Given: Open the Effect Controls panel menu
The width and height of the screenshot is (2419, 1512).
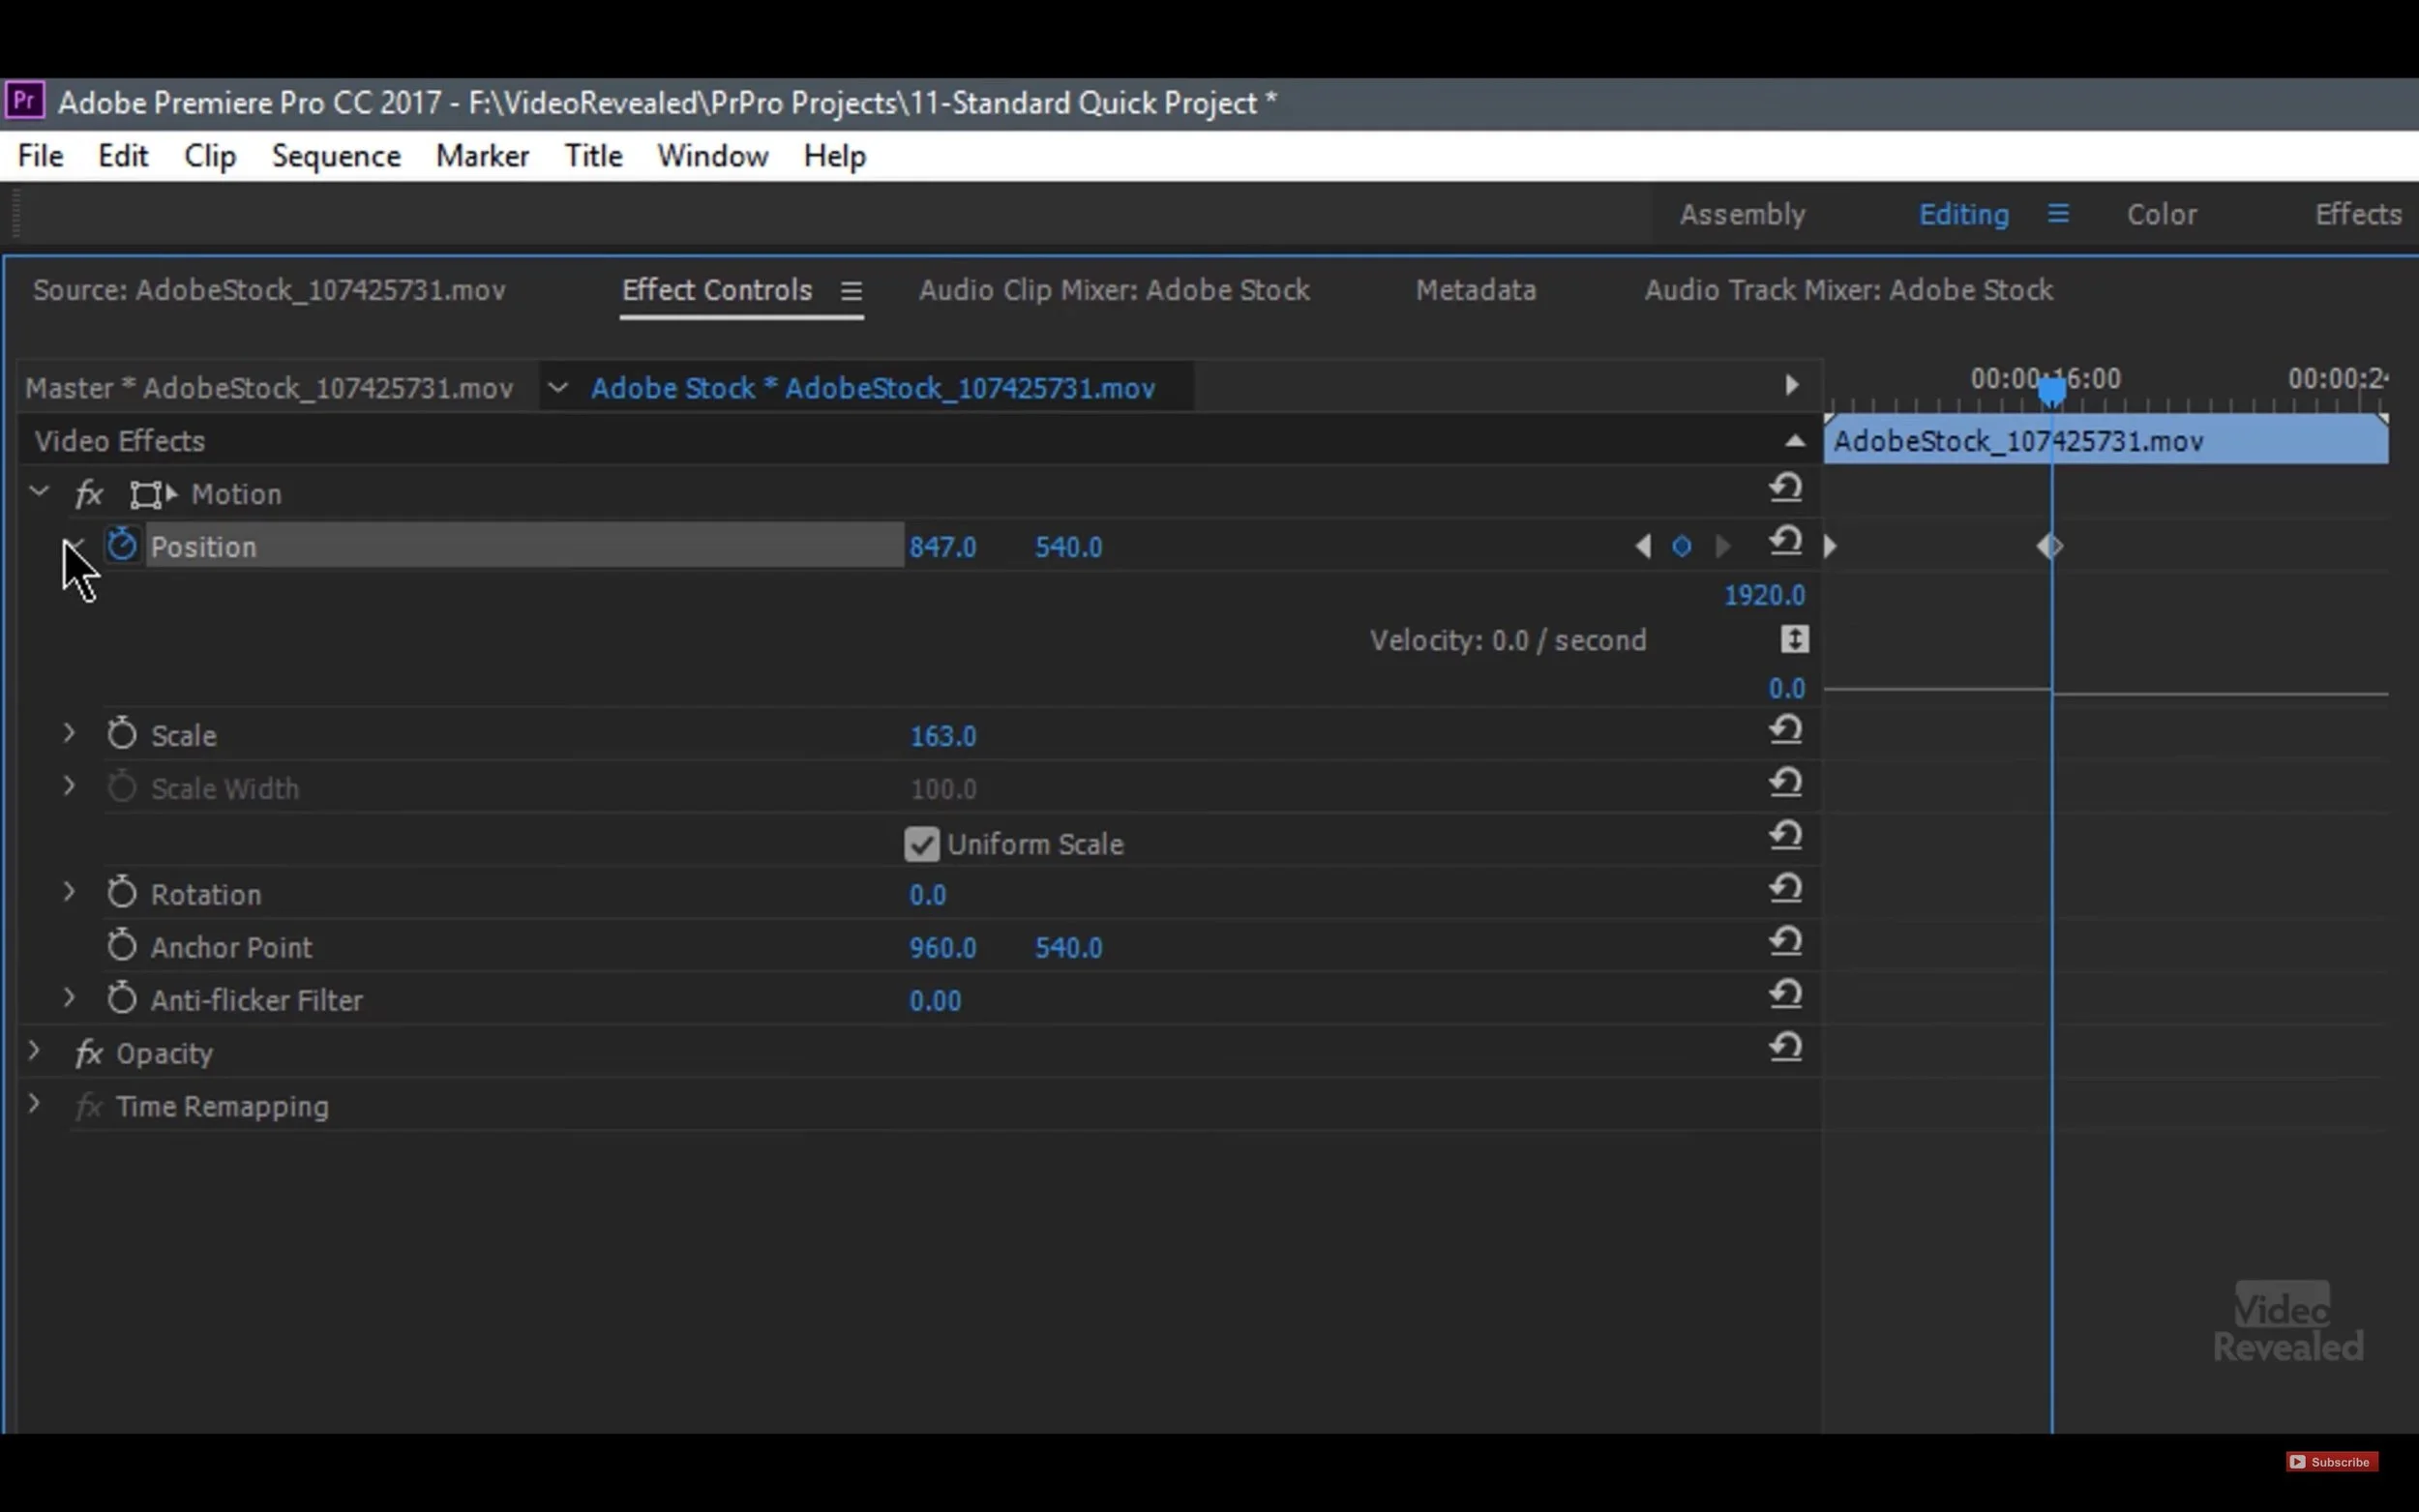Looking at the screenshot, I should pos(851,291).
